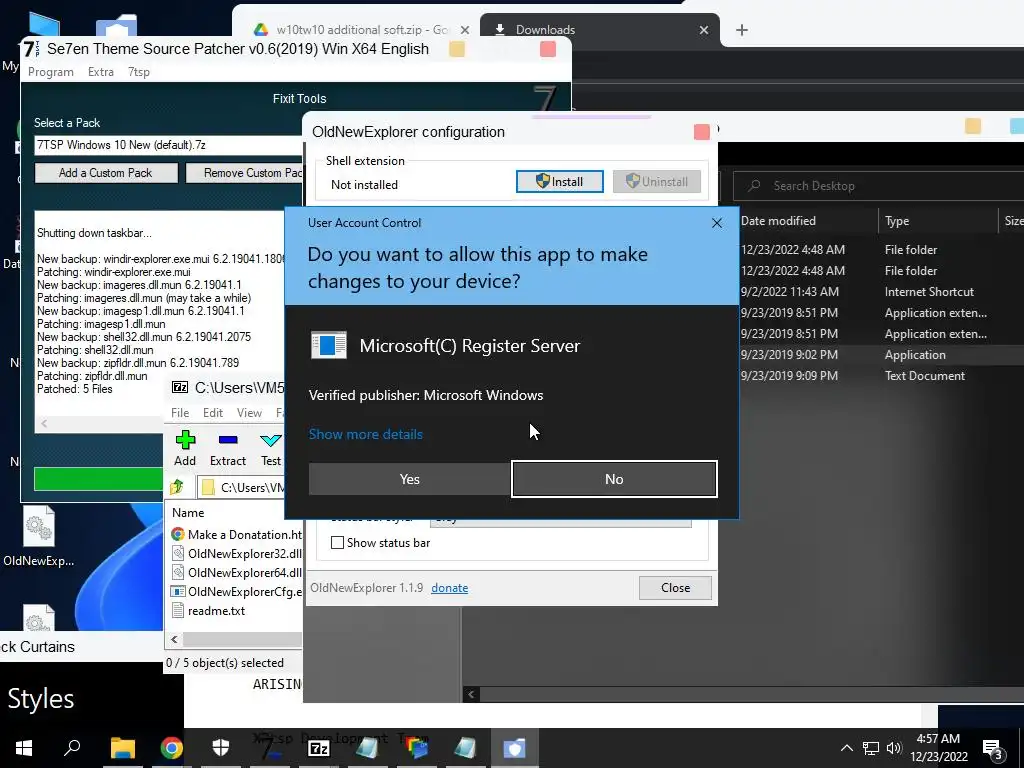Image resolution: width=1024 pixels, height=768 pixels.
Task: Select the Application row dated 9:02 PM
Action: coord(882,355)
